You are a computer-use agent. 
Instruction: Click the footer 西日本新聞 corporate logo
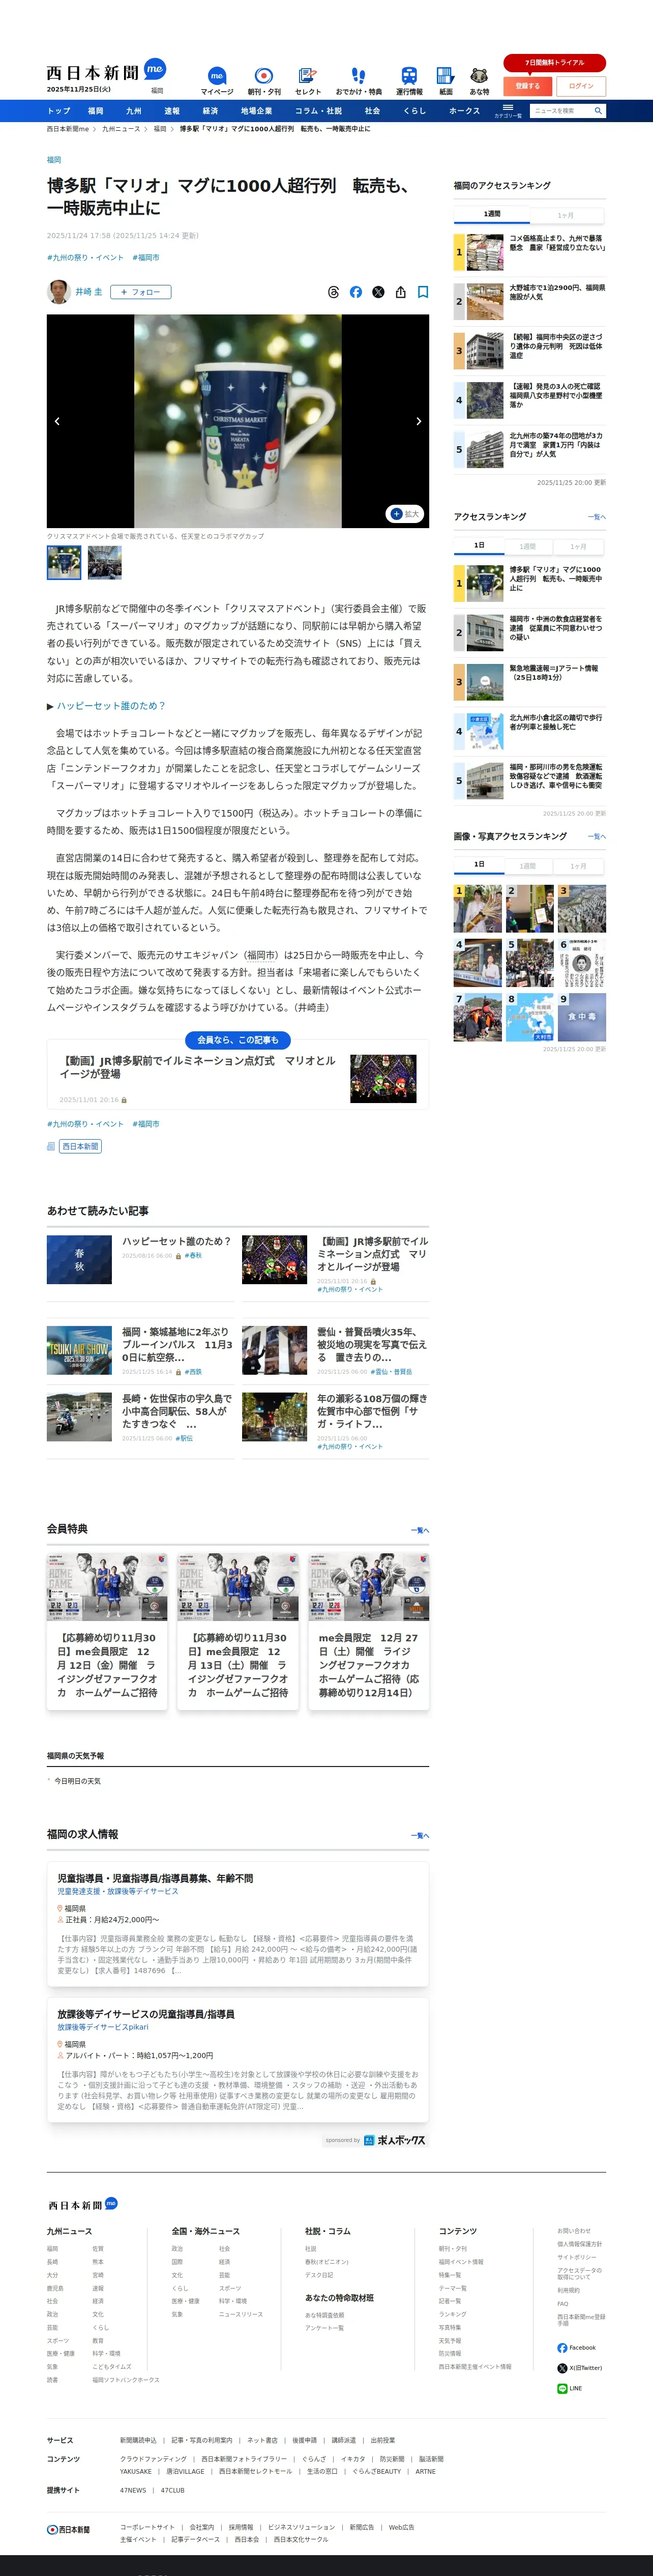pyautogui.click(x=68, y=2529)
